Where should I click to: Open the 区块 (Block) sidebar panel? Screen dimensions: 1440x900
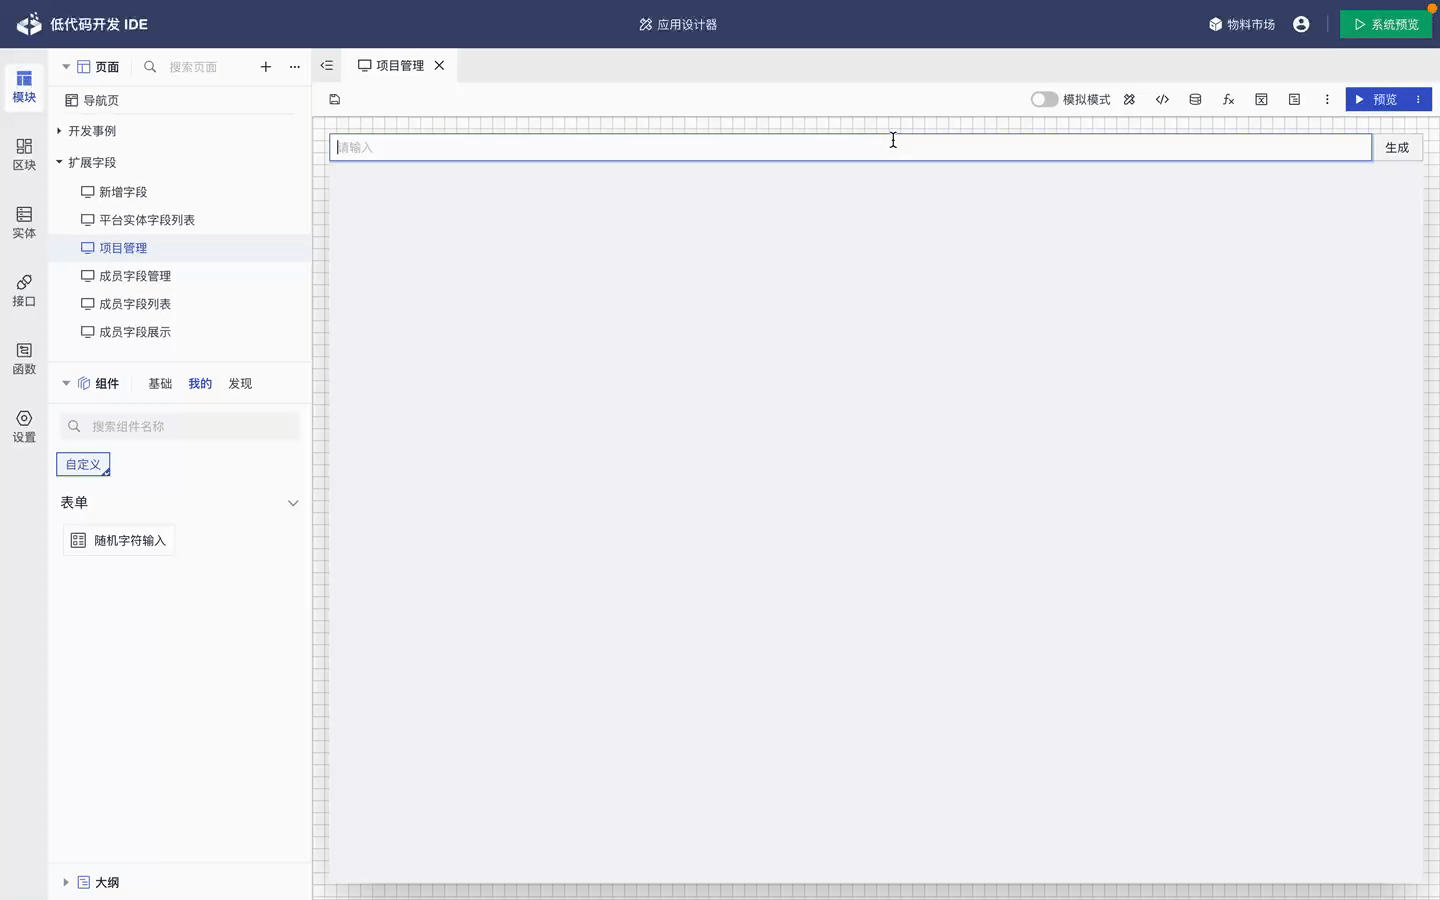(24, 154)
